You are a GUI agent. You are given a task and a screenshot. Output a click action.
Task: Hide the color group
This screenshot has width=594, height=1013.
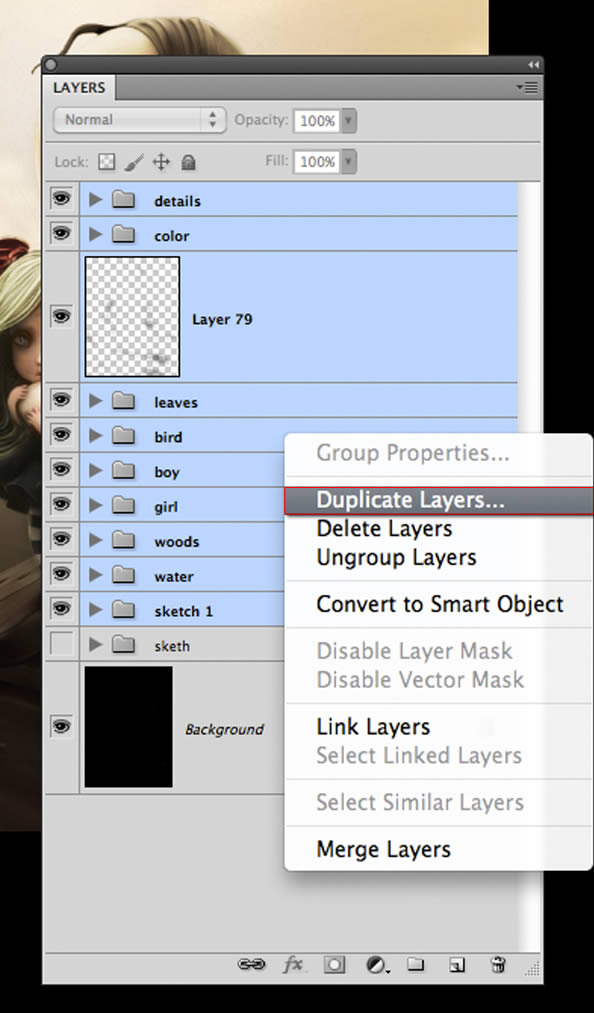tap(61, 234)
